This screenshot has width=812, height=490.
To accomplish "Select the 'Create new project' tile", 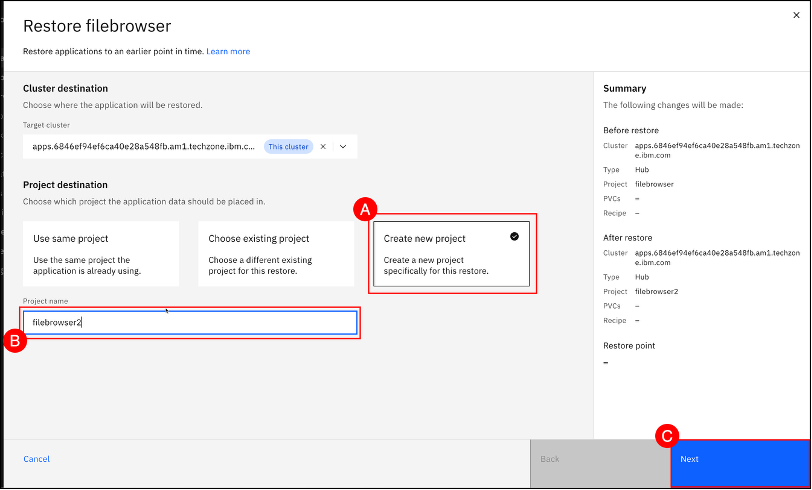I will 450,254.
